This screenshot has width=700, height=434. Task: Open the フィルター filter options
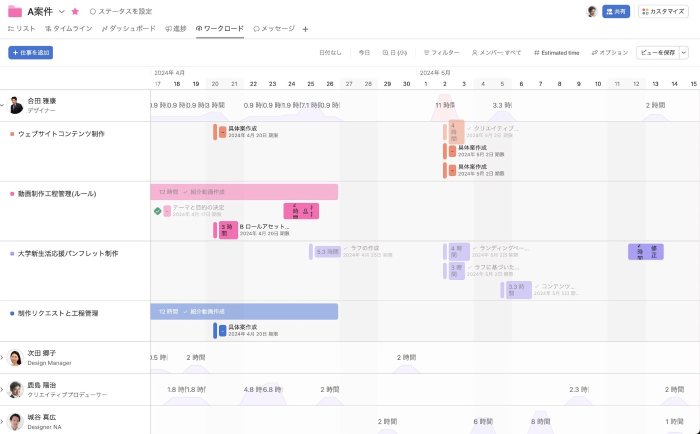coord(441,52)
